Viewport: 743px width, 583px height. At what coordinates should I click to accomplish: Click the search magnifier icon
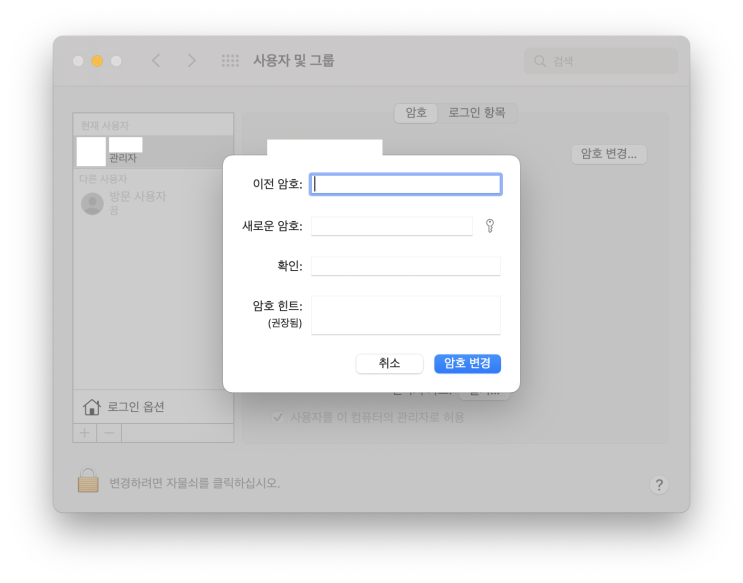[x=540, y=61]
